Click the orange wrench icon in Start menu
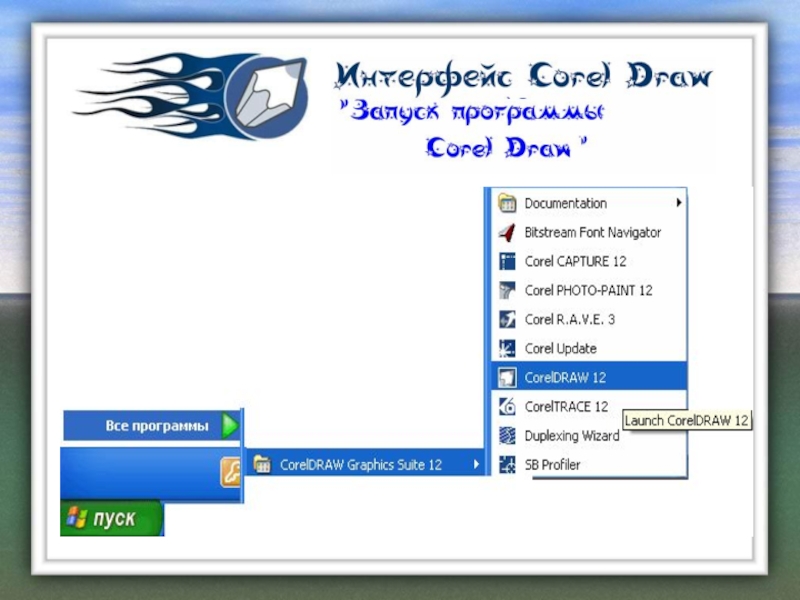 click(x=230, y=471)
